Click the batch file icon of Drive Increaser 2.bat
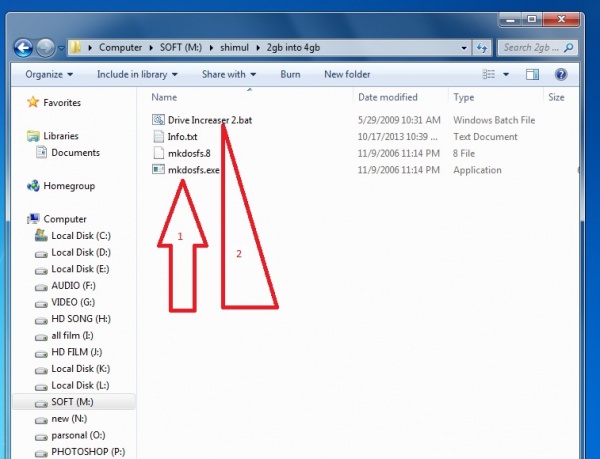 158,120
